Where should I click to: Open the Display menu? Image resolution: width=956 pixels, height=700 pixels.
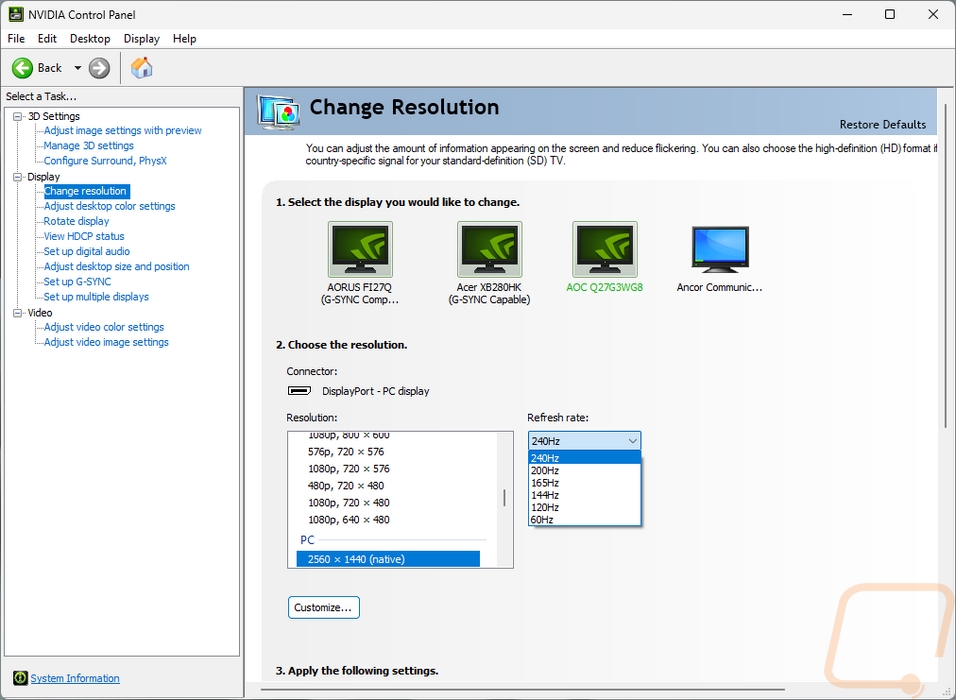(141, 38)
